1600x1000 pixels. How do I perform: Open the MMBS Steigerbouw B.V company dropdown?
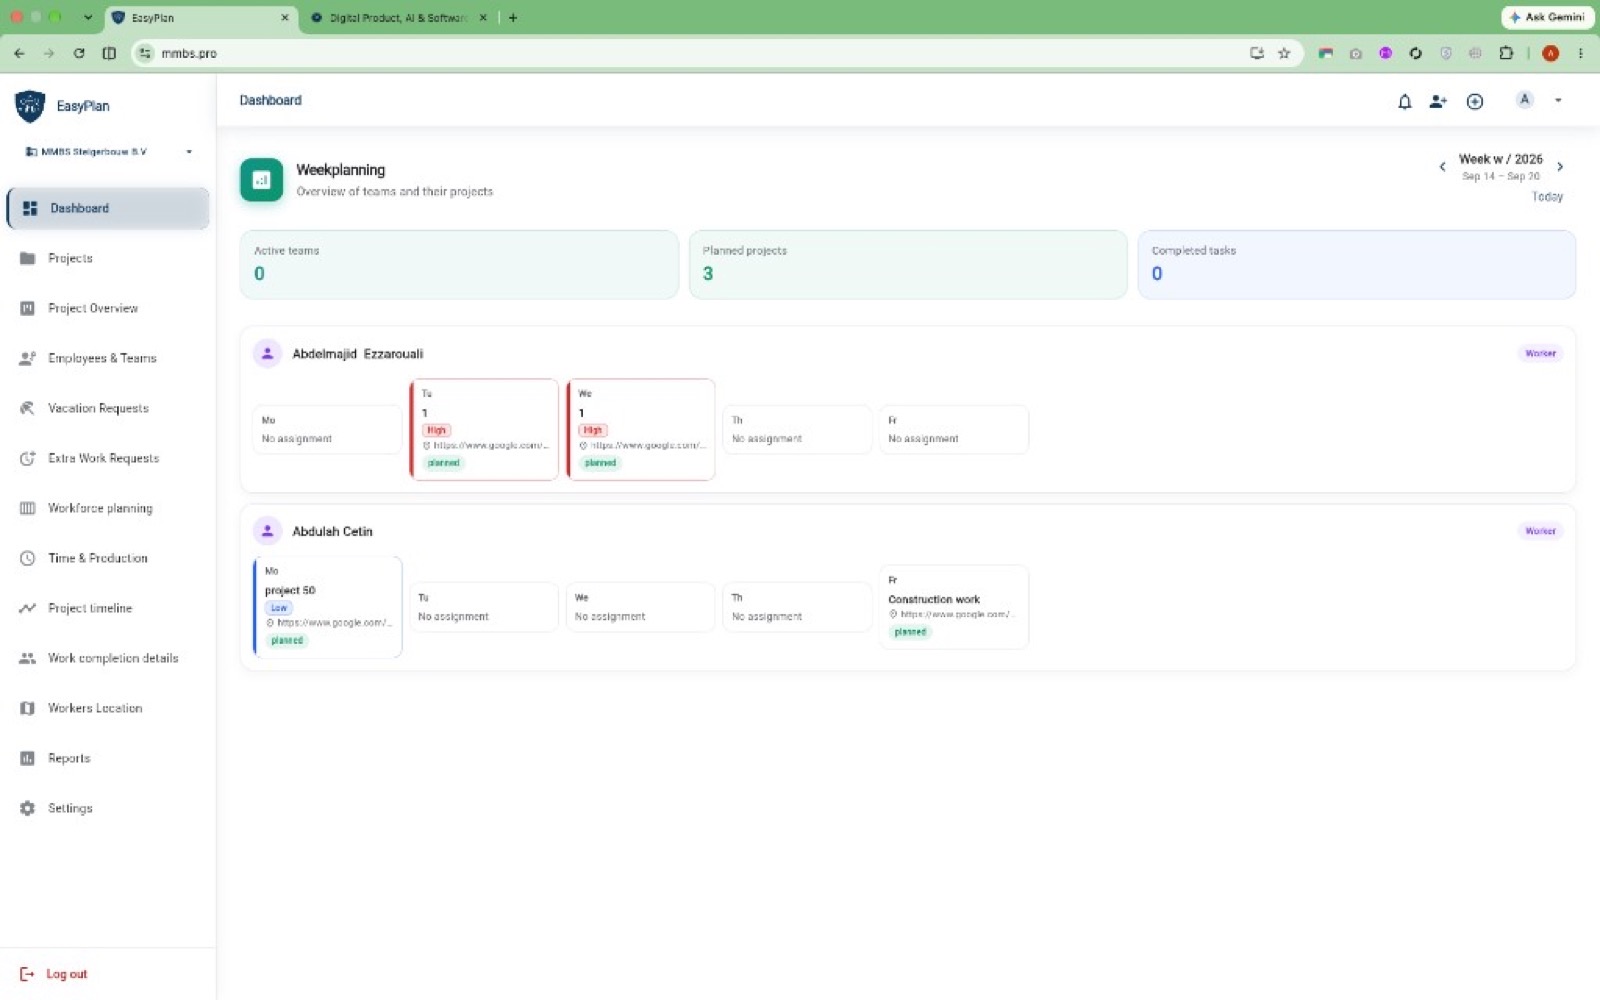click(108, 152)
